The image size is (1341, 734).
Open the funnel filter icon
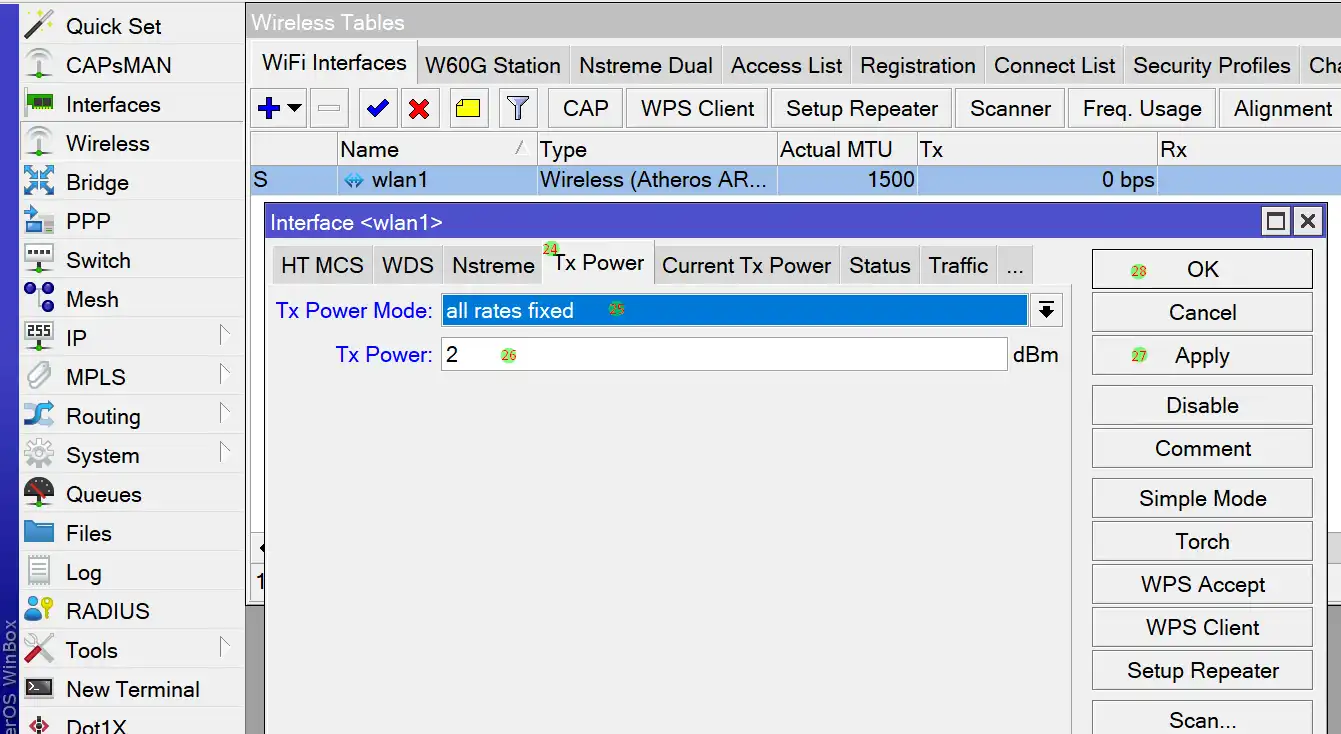517,108
